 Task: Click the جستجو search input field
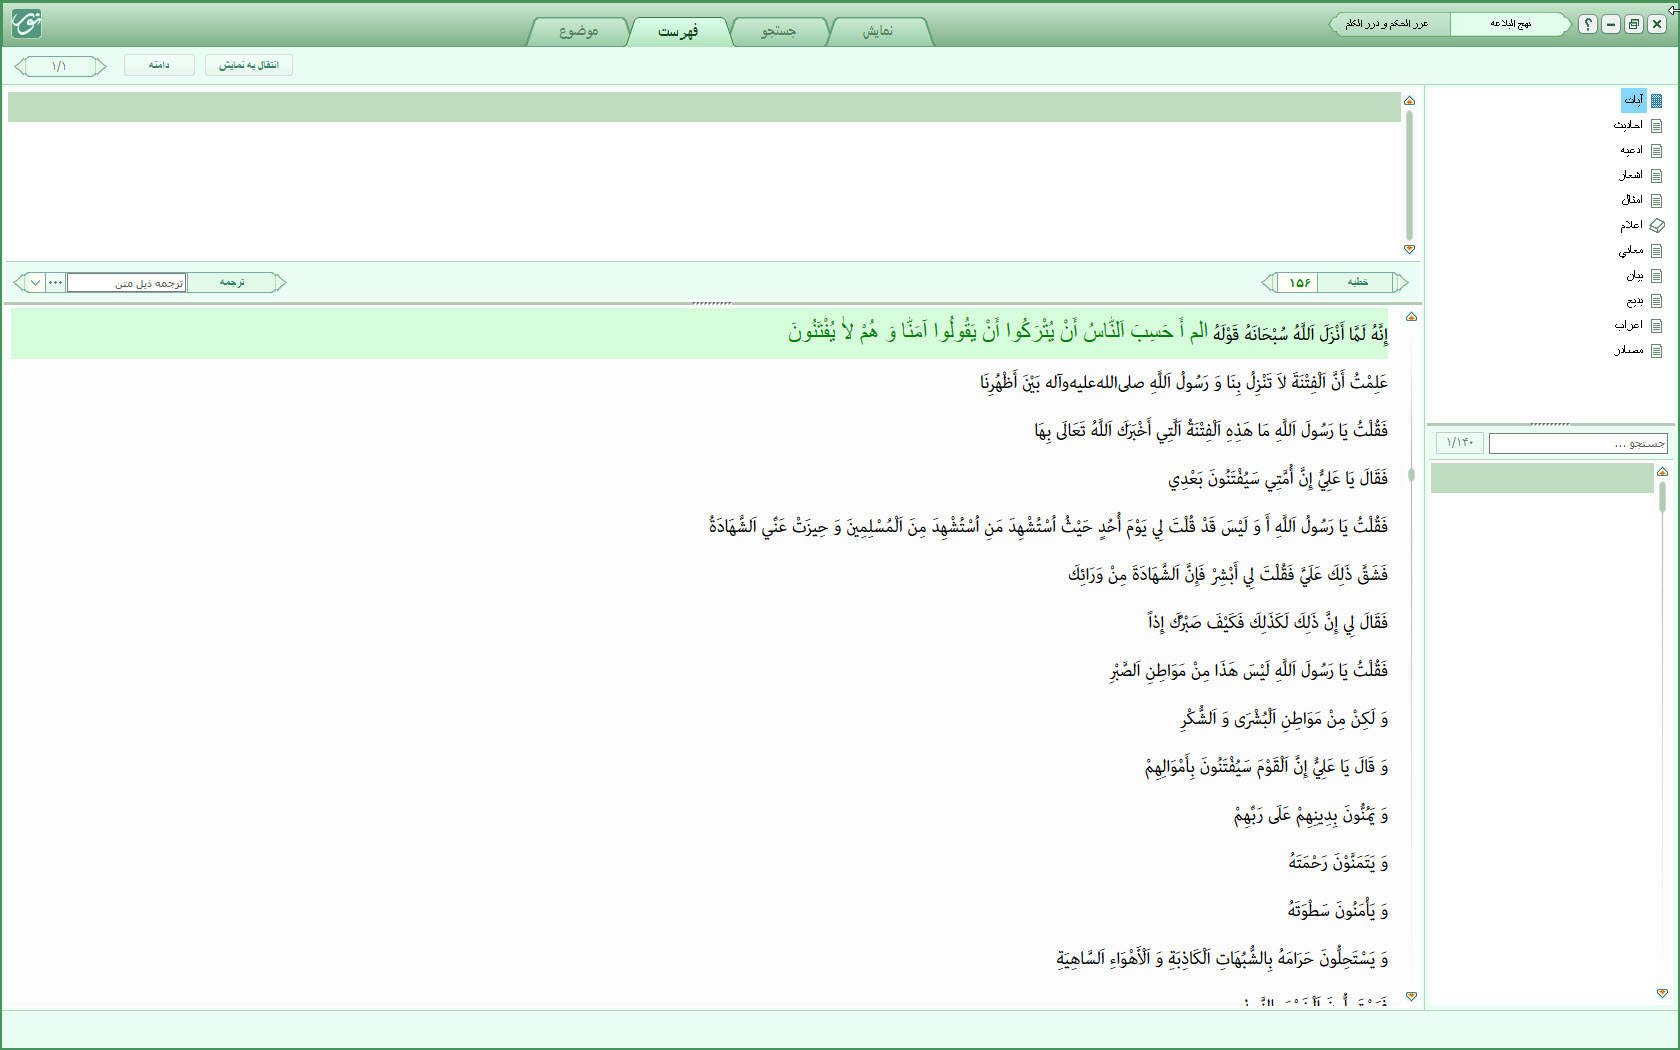(1578, 443)
